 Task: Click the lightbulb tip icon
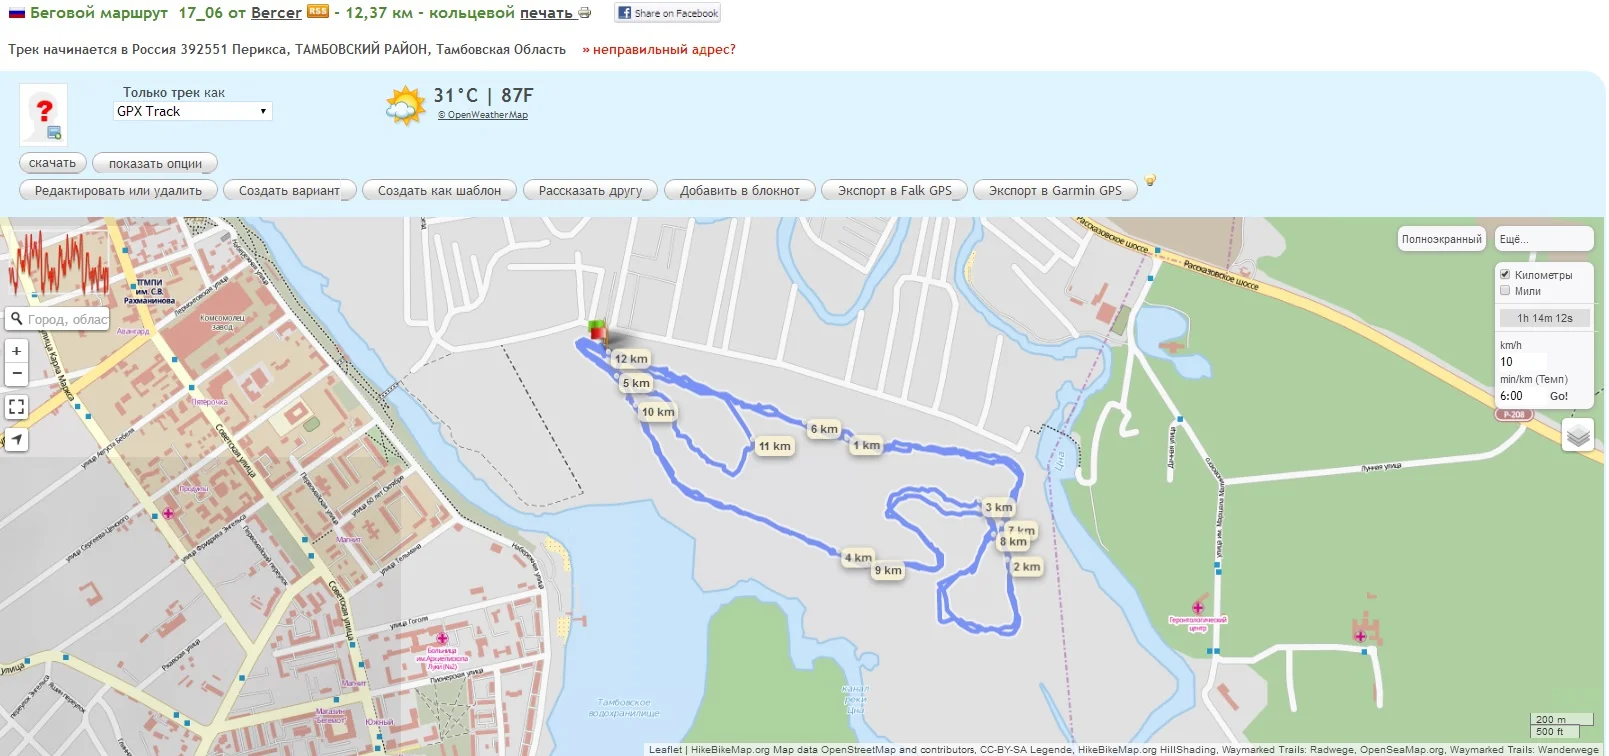pos(1150,181)
